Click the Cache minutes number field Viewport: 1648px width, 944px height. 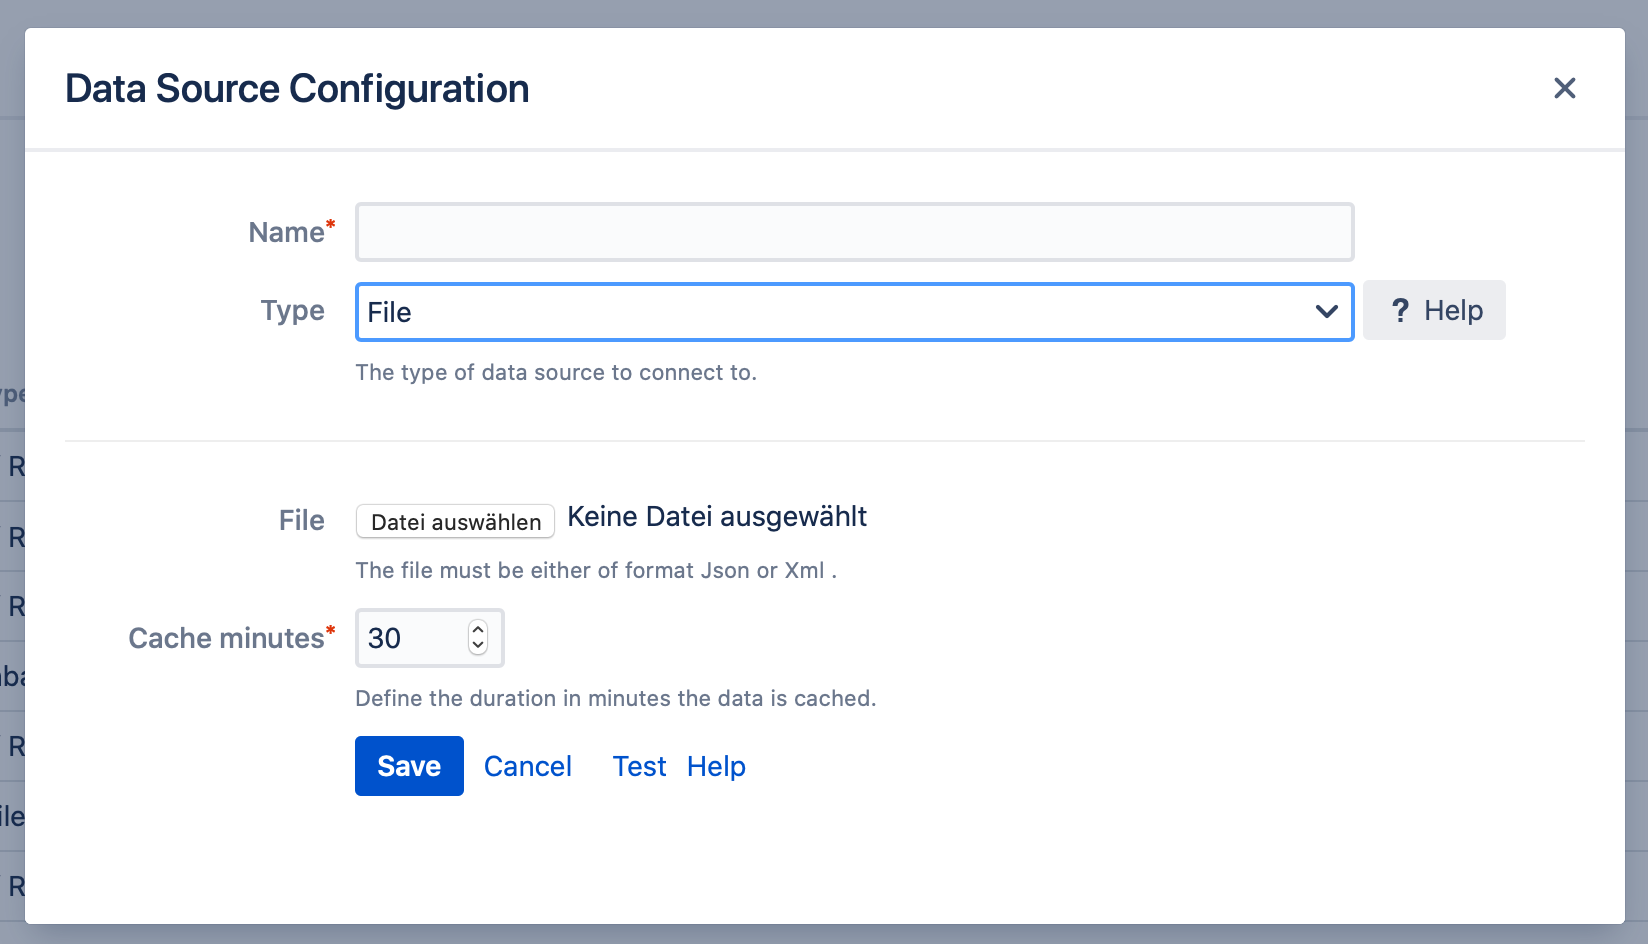412,638
